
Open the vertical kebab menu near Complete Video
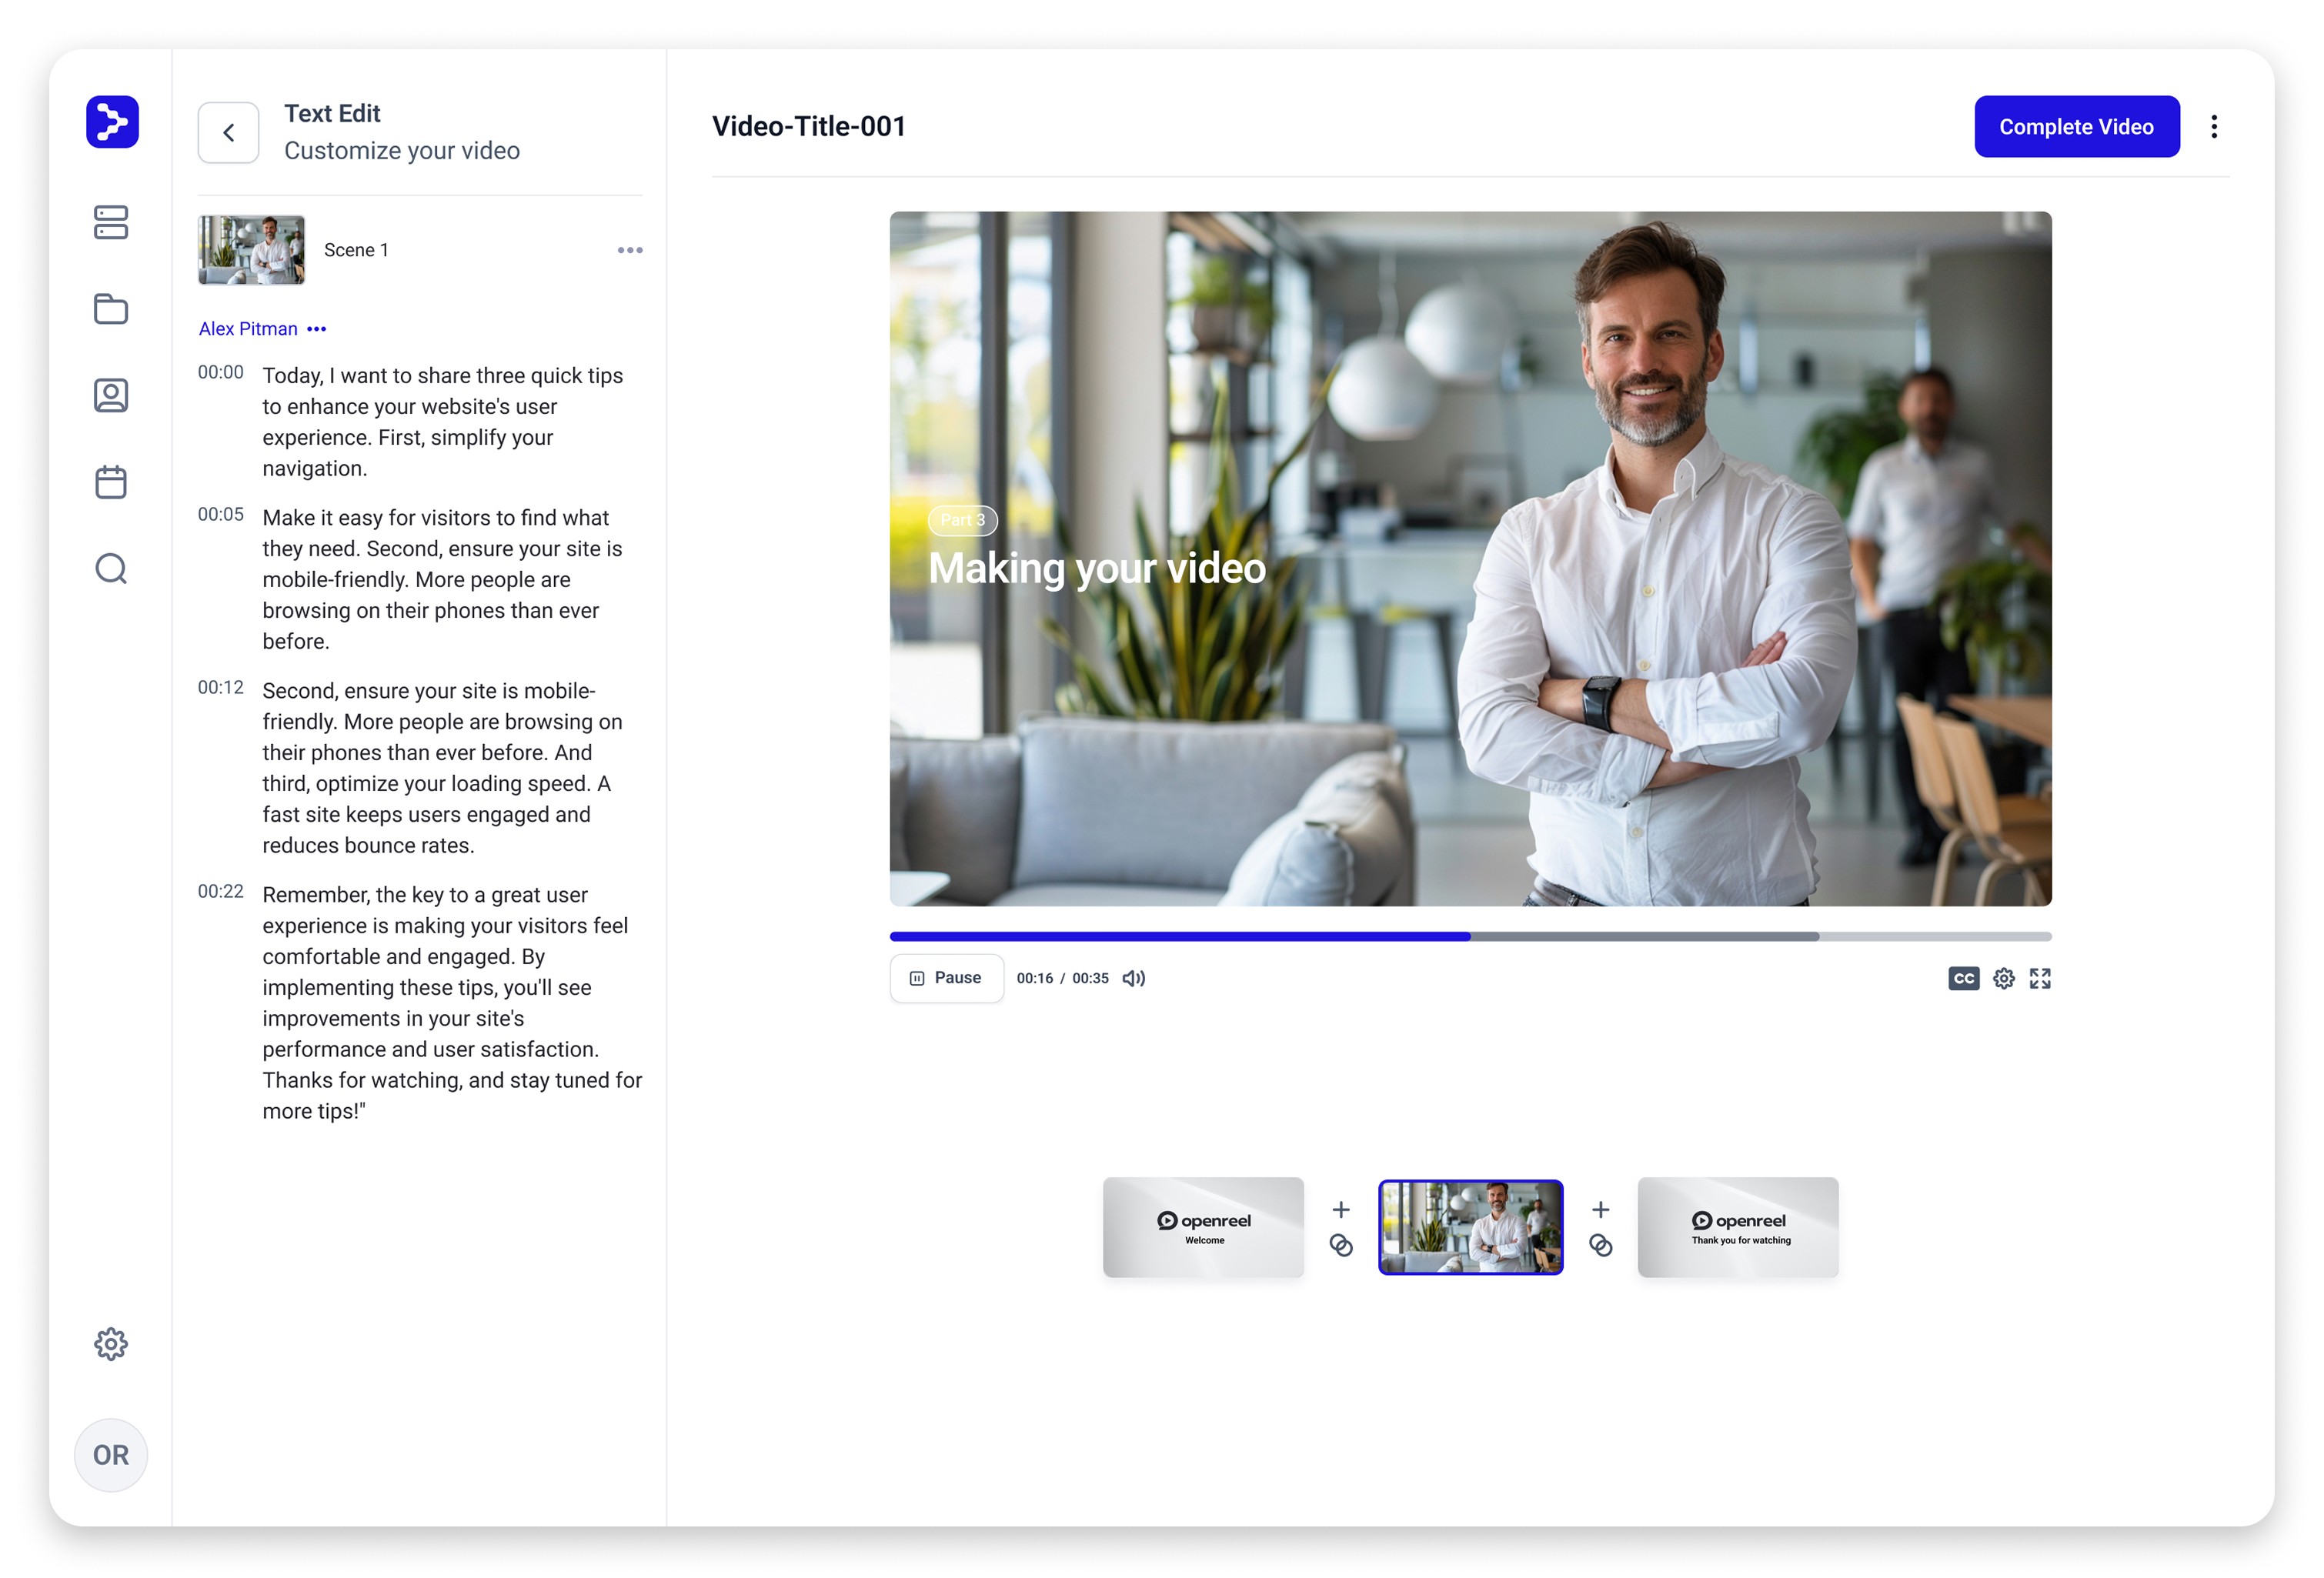[x=2214, y=127]
